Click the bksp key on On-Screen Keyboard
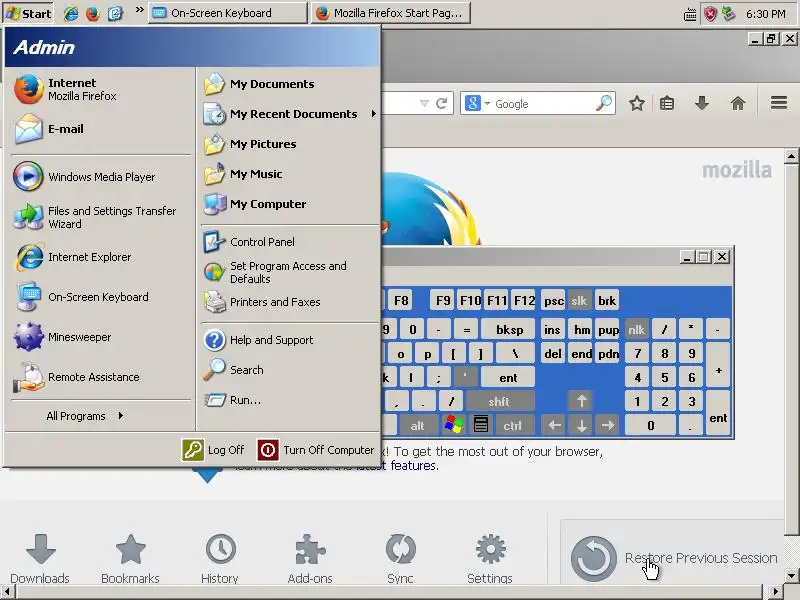The image size is (800, 600). (509, 330)
